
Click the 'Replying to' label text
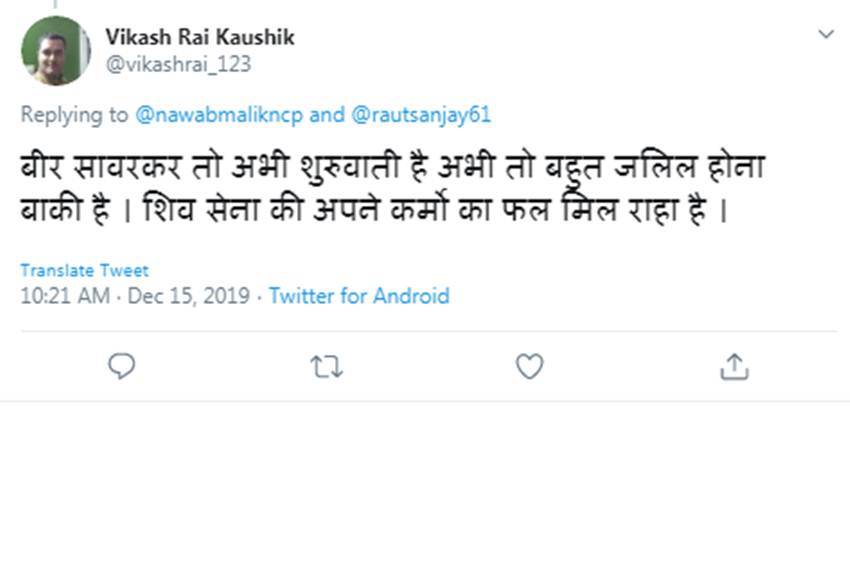coord(75,114)
